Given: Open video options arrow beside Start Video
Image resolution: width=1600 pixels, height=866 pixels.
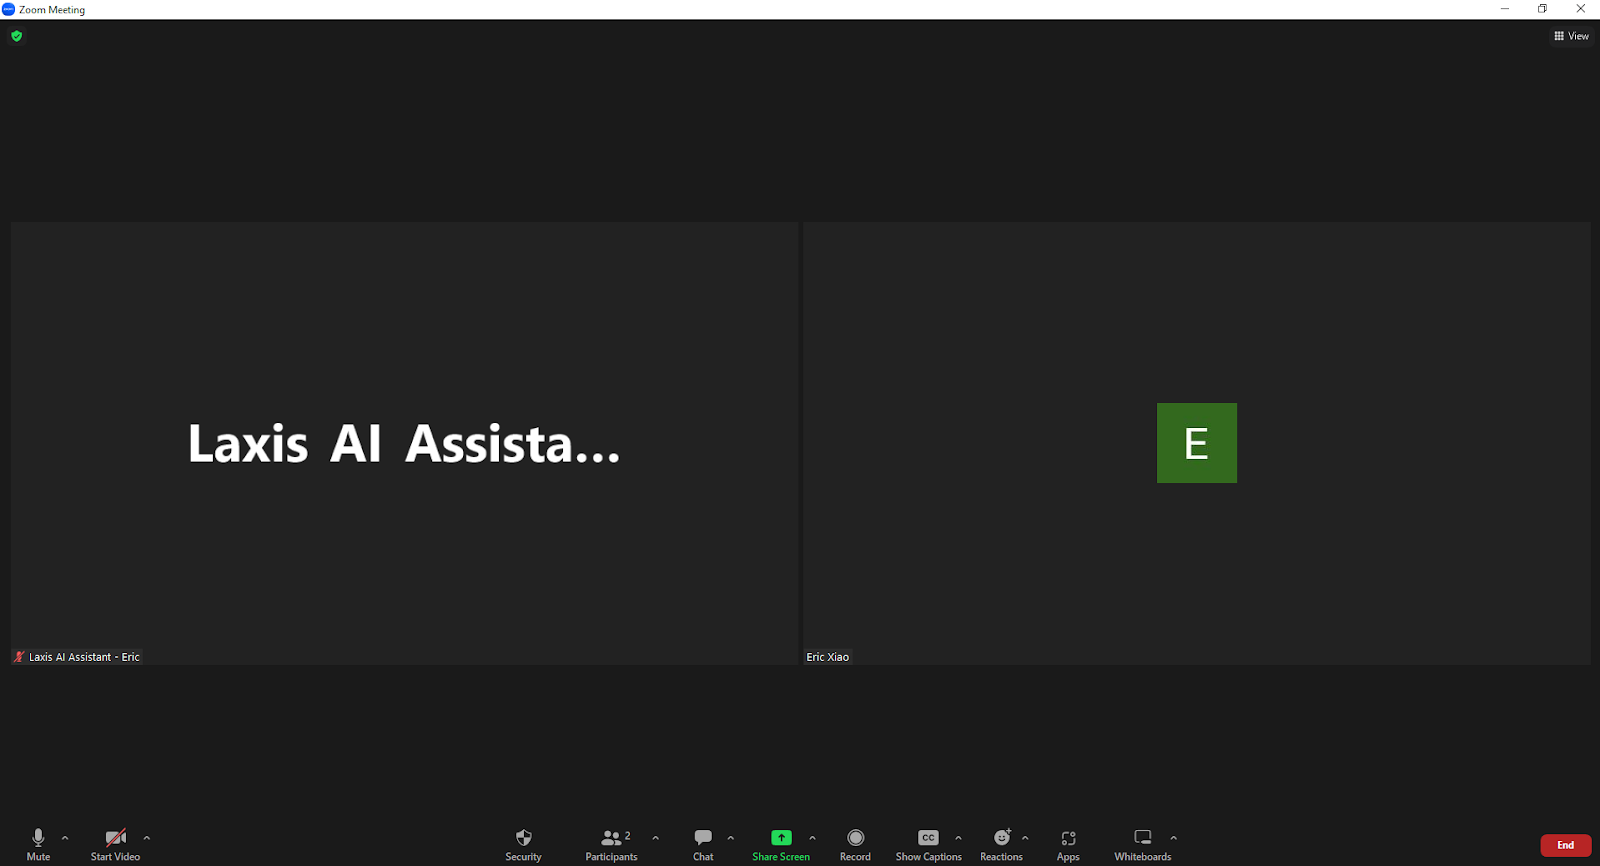Looking at the screenshot, I should (x=147, y=838).
